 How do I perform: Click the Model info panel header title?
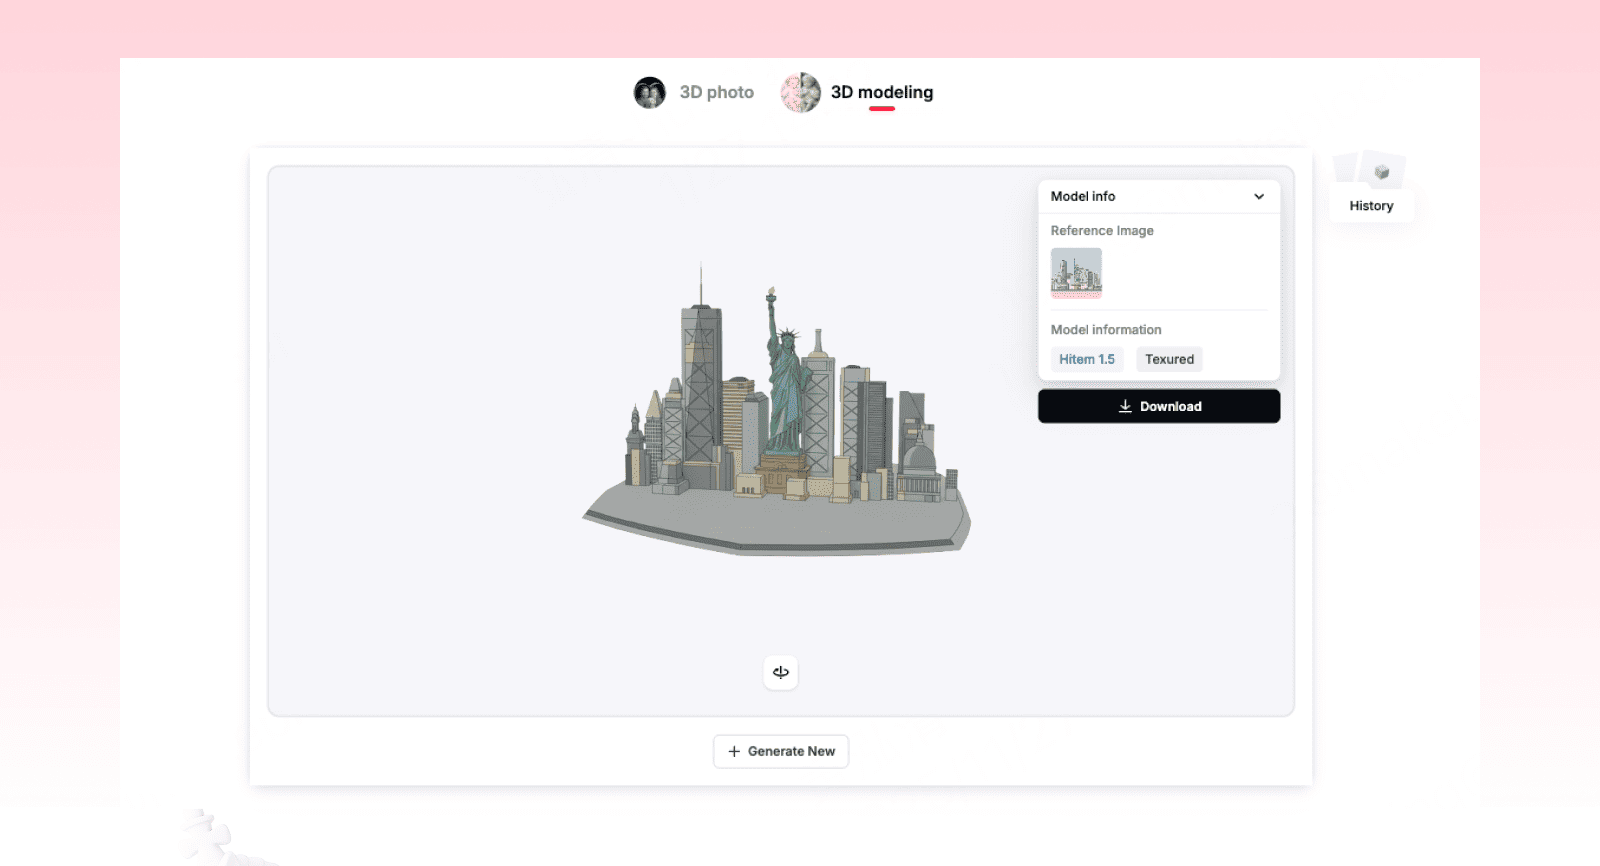tap(1083, 197)
